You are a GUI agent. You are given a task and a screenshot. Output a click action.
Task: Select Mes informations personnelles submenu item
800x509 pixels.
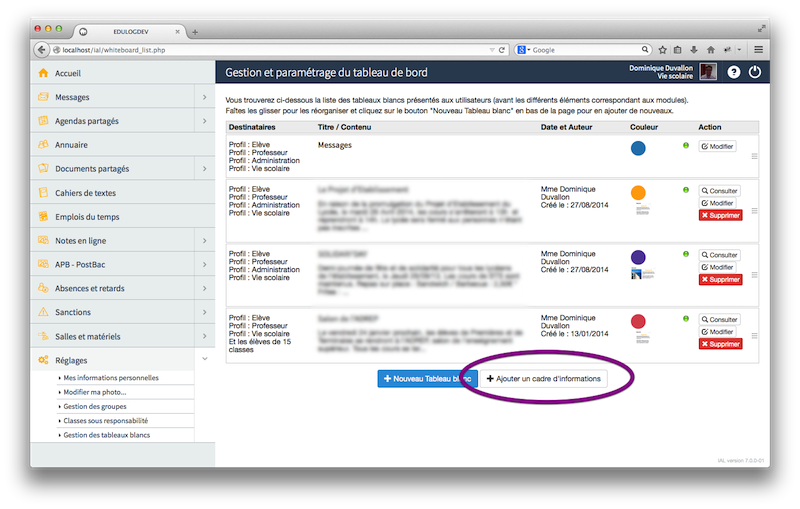pyautogui.click(x=110, y=378)
